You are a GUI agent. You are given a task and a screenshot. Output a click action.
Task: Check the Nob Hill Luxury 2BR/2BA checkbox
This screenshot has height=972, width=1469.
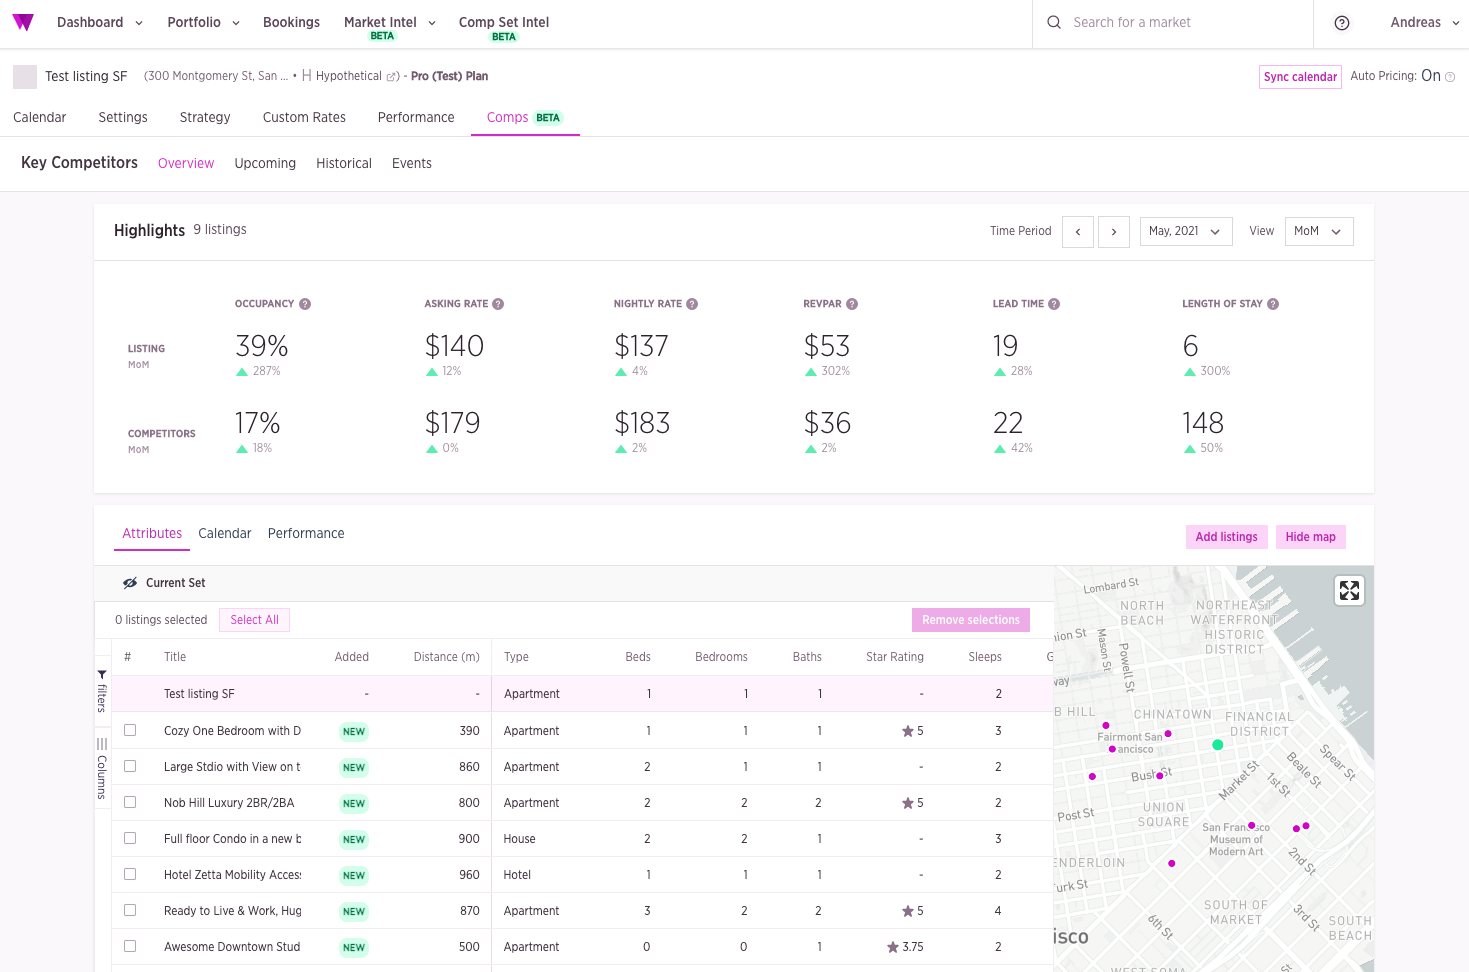130,803
